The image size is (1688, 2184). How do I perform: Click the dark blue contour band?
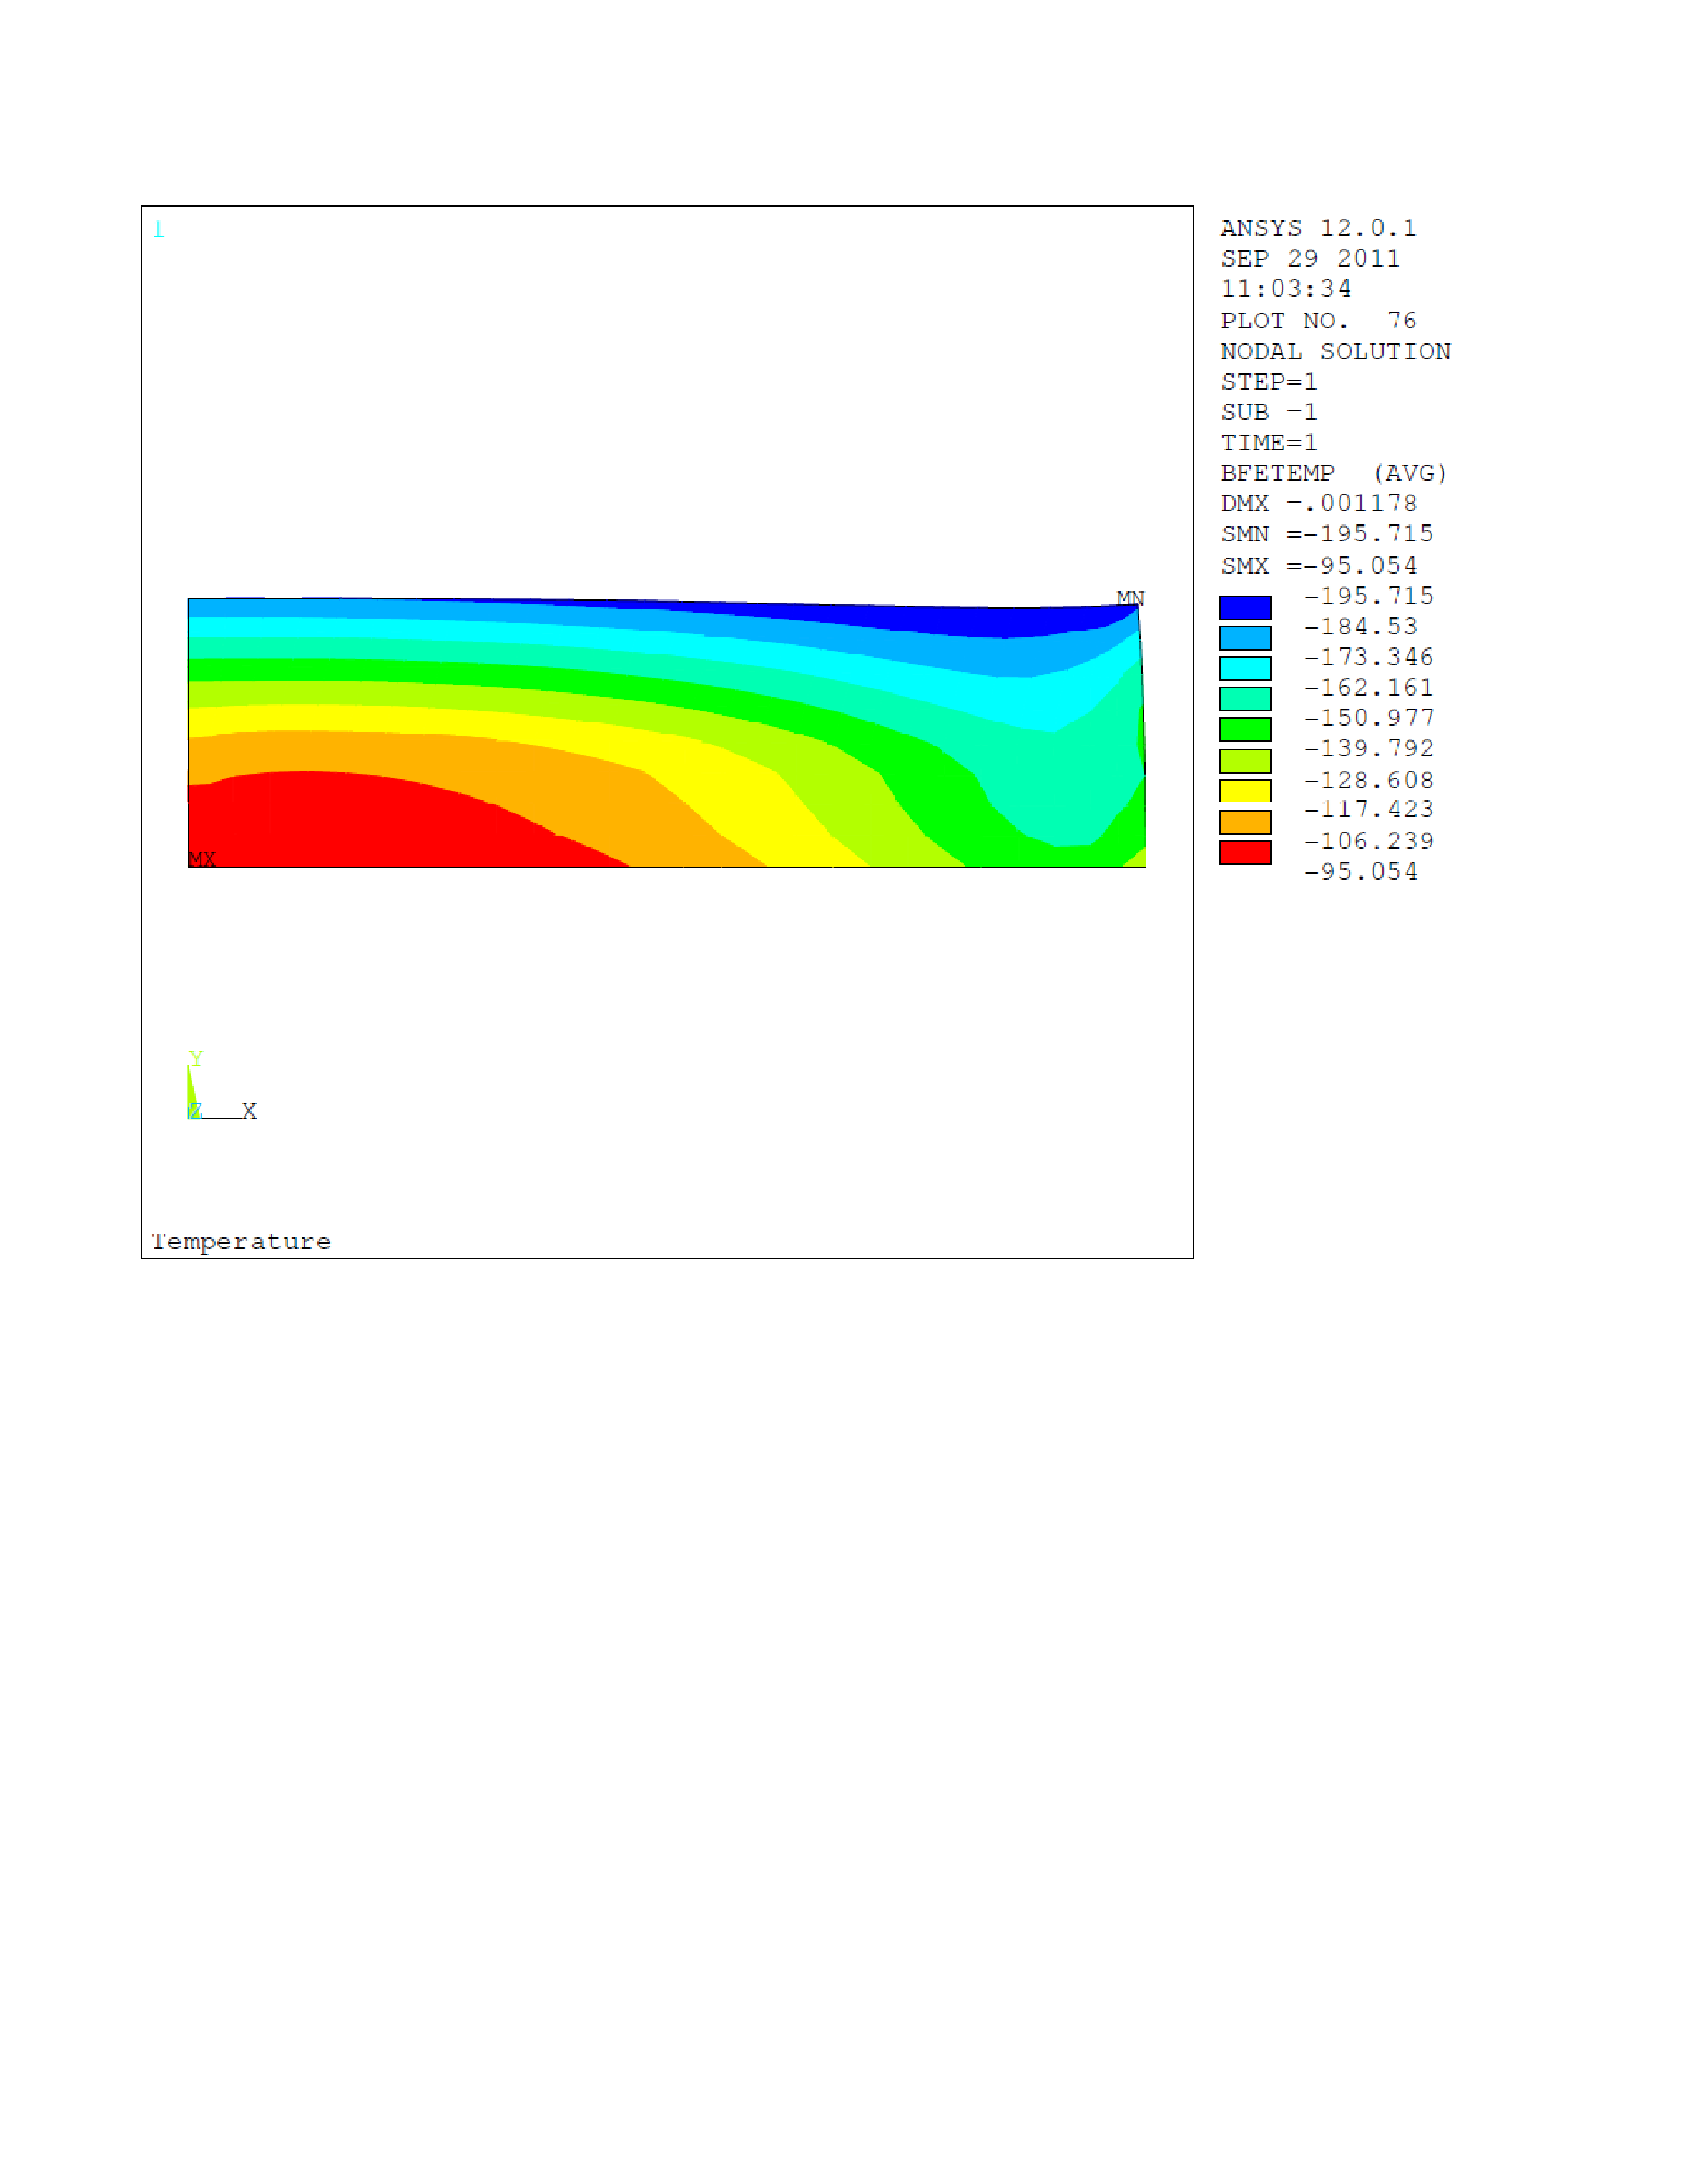(x=1000, y=620)
